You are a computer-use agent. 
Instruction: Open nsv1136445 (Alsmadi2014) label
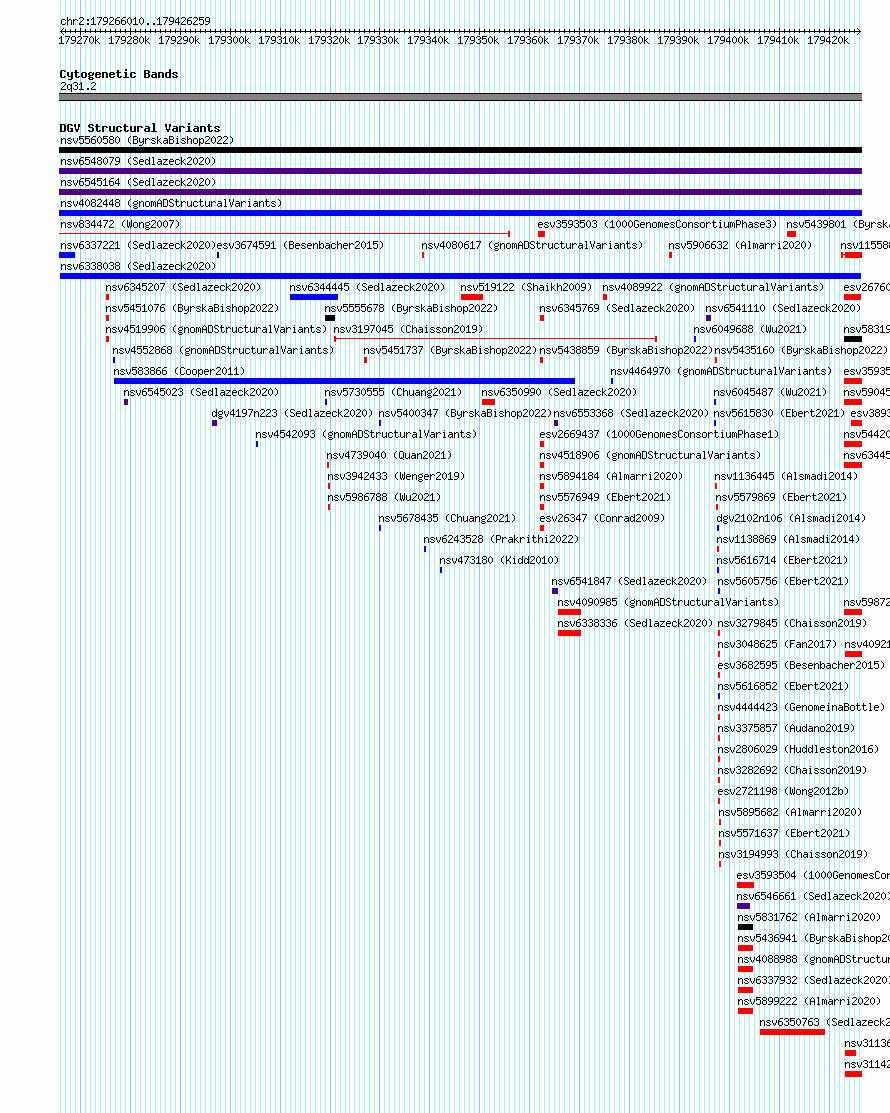click(786, 476)
